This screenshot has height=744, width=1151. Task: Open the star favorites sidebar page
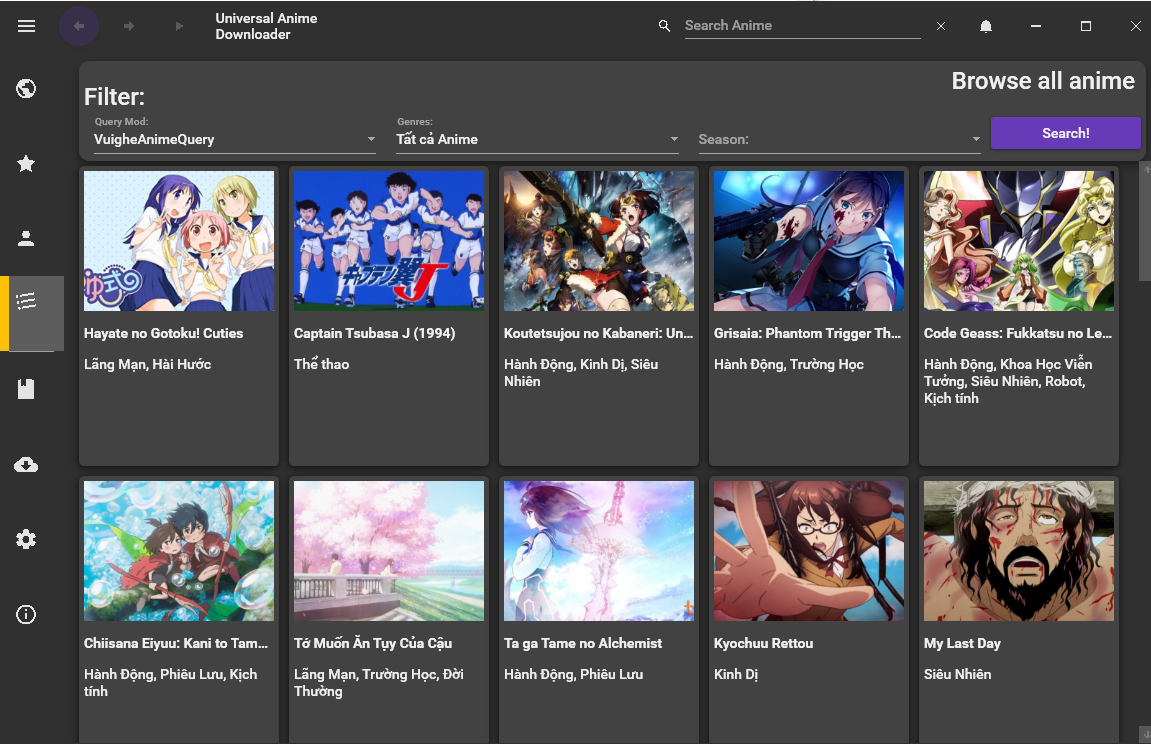[26, 164]
